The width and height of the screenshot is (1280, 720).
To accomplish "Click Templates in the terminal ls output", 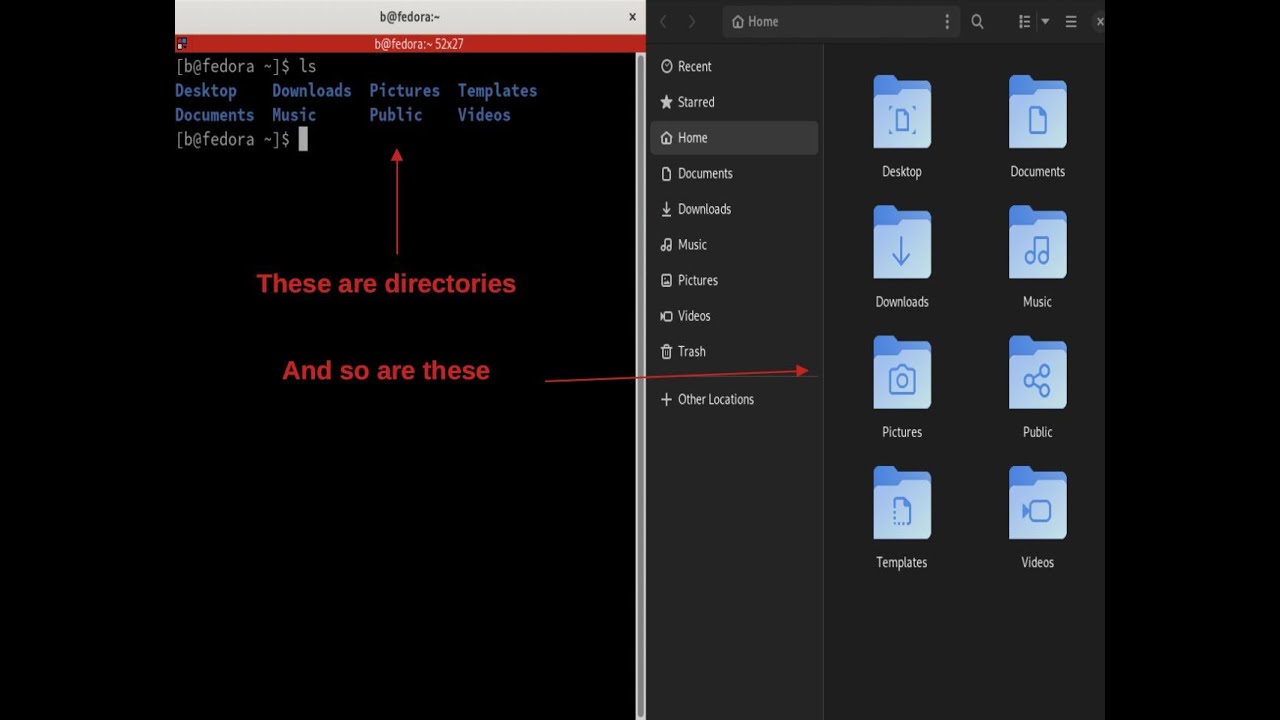I will [x=497, y=90].
